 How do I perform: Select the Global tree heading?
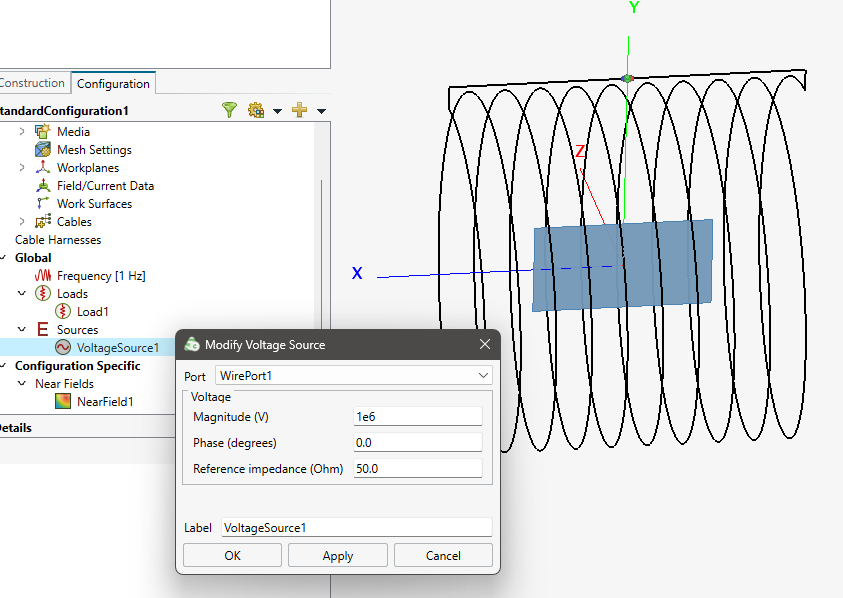[x=33, y=258]
